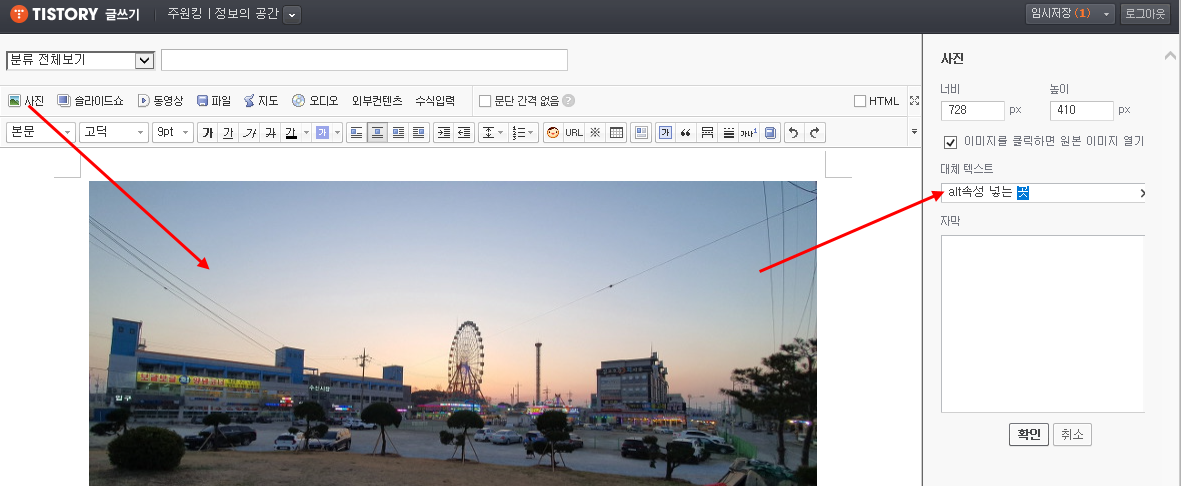
Task: Collapse the 사진 side panel
Action: pos(1170,55)
